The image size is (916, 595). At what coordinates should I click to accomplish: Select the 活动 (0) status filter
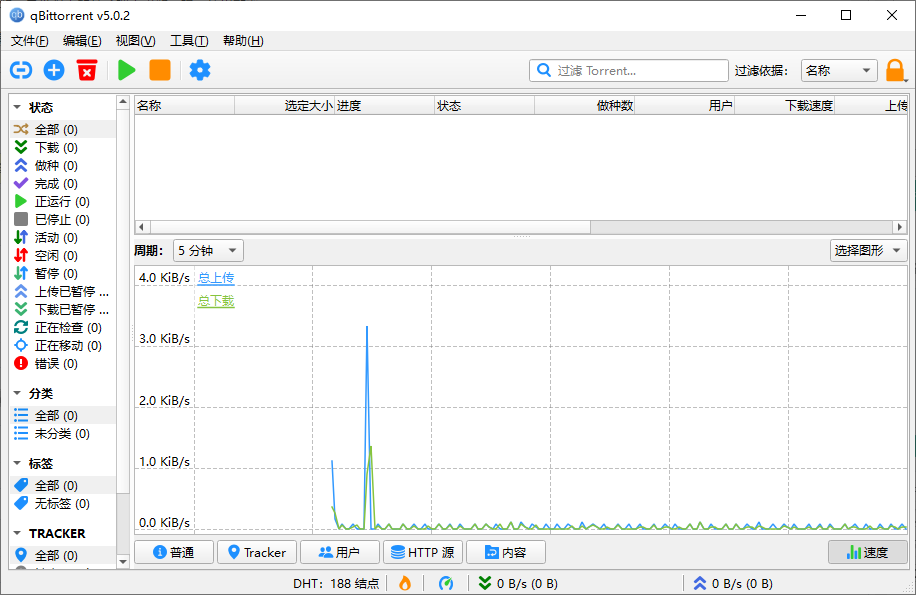63,237
